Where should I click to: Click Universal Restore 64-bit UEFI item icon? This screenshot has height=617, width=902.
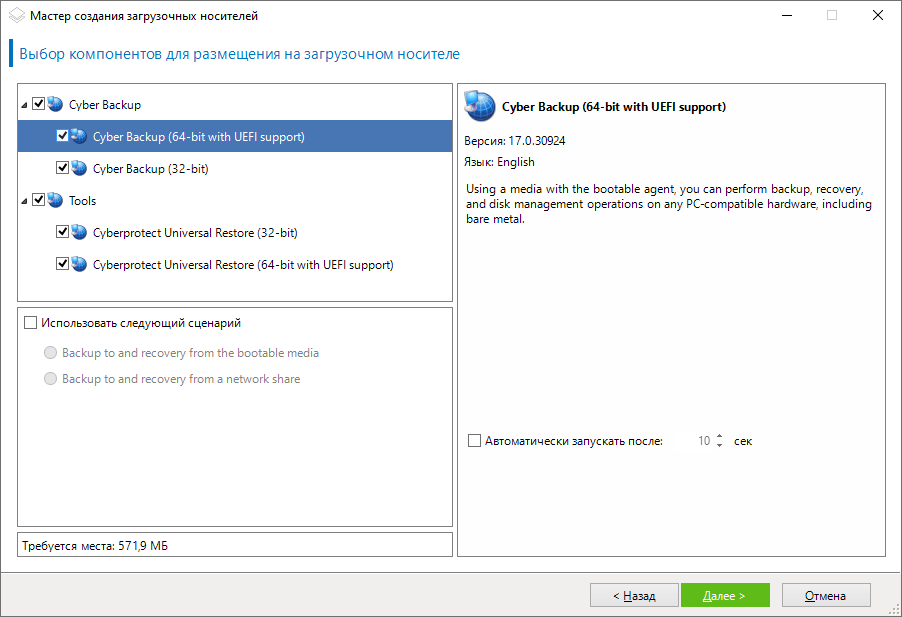[x=79, y=264]
